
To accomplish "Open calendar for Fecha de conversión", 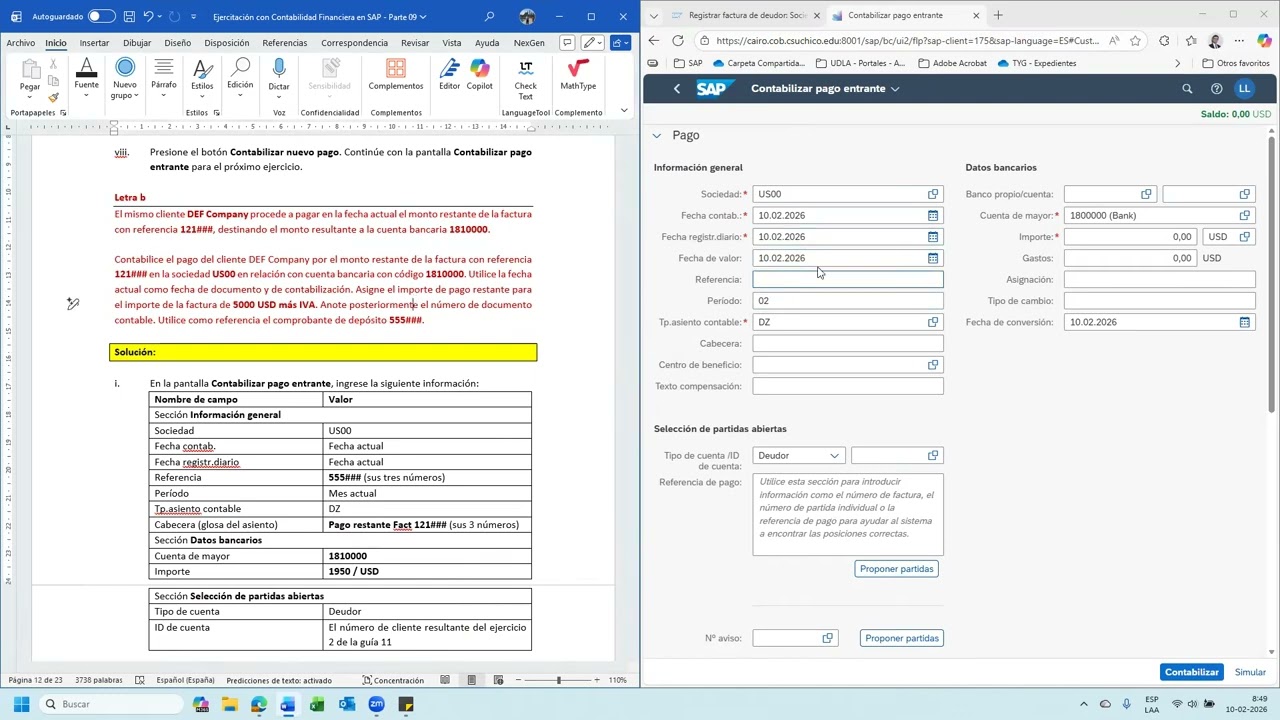I will tap(1245, 322).
